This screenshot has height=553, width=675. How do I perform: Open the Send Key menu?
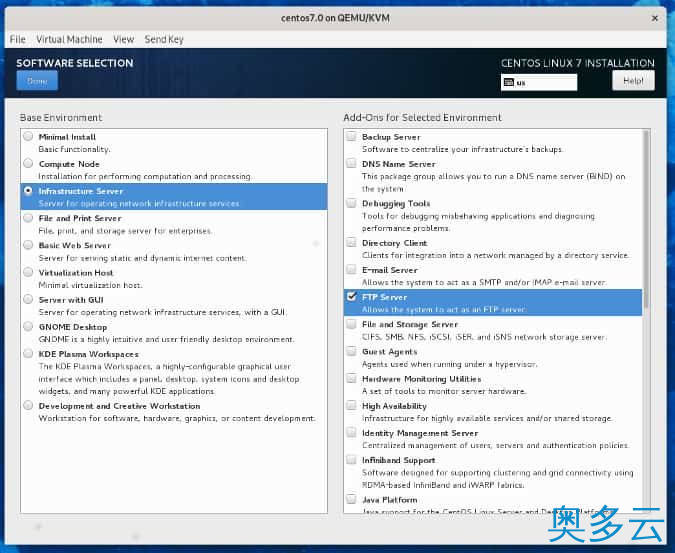(164, 39)
